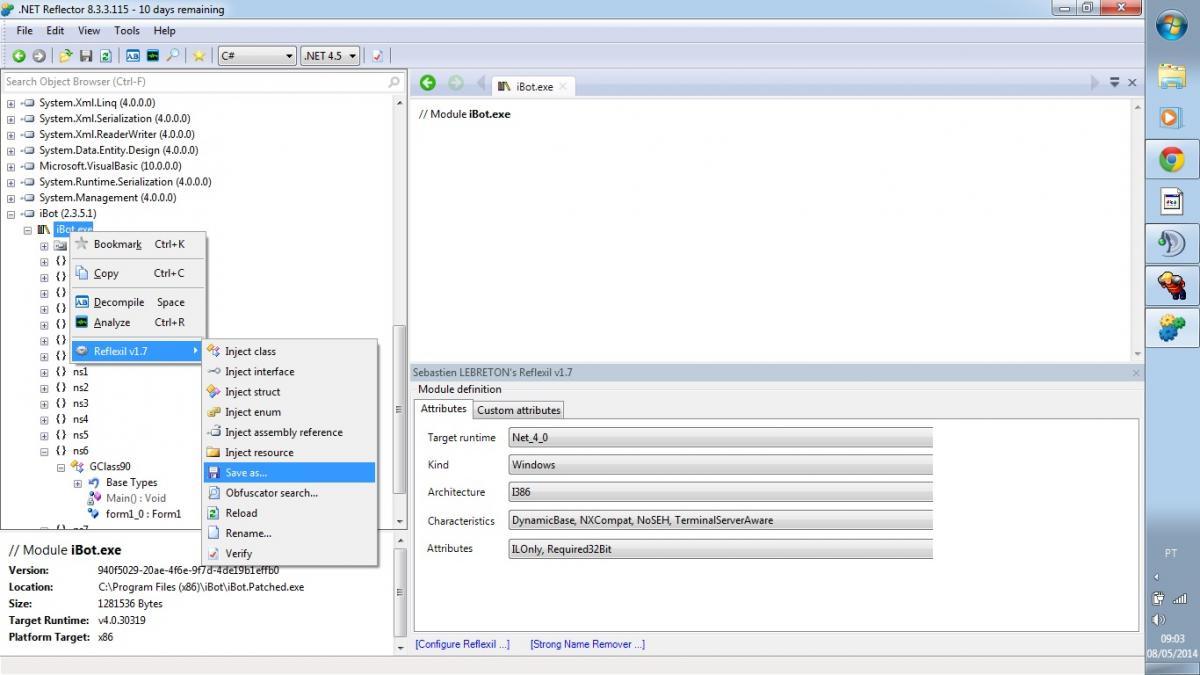Open Windows Start orb
This screenshot has width=1200, height=675.
(x=1172, y=26)
